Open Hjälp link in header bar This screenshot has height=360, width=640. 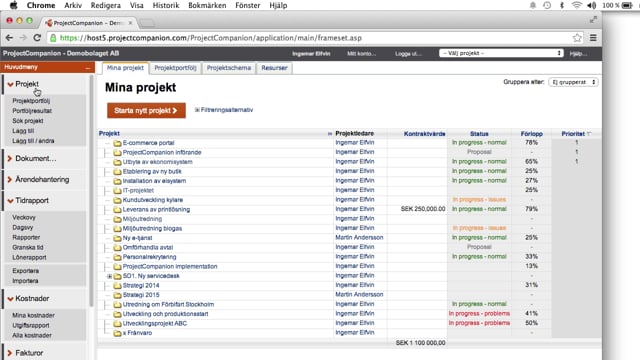click(578, 53)
